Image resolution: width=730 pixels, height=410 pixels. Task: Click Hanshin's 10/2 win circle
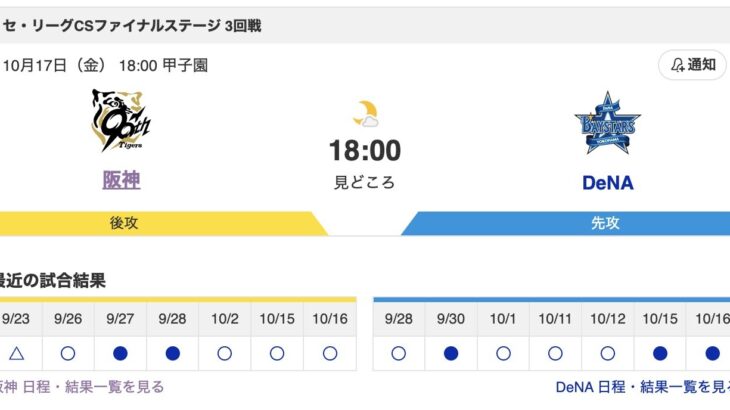click(225, 353)
